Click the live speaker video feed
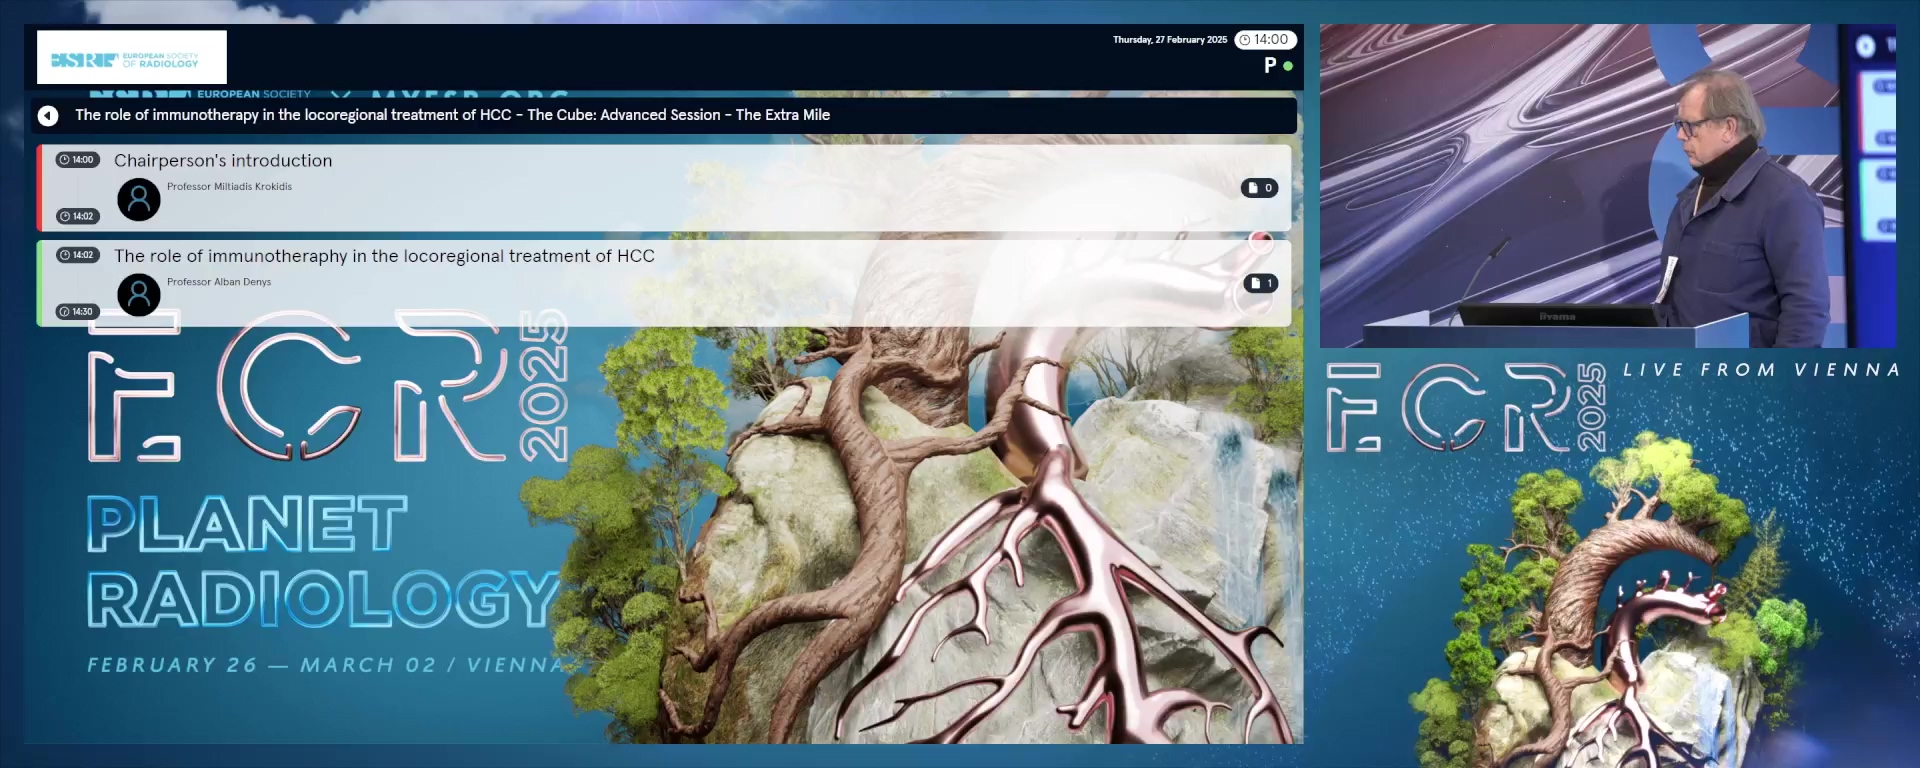Screen dimensions: 1920x768 pos(1608,186)
